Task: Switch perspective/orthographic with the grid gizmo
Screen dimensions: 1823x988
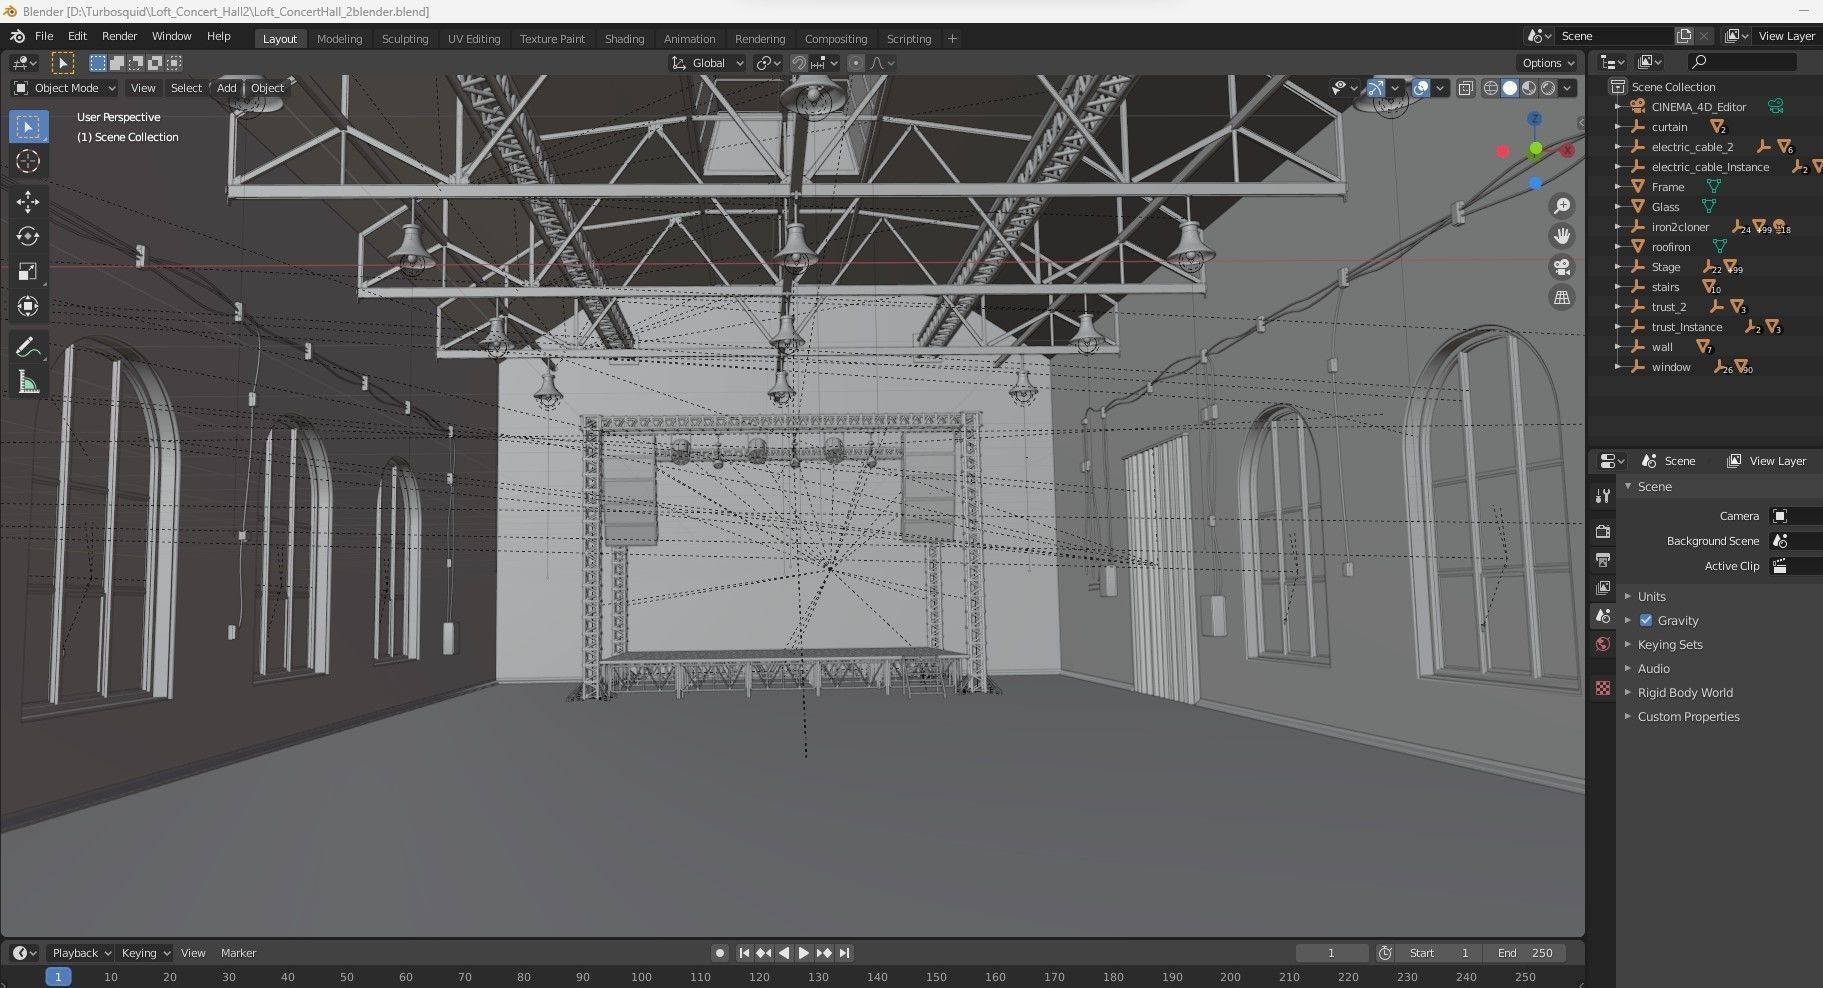Action: pos(1561,298)
